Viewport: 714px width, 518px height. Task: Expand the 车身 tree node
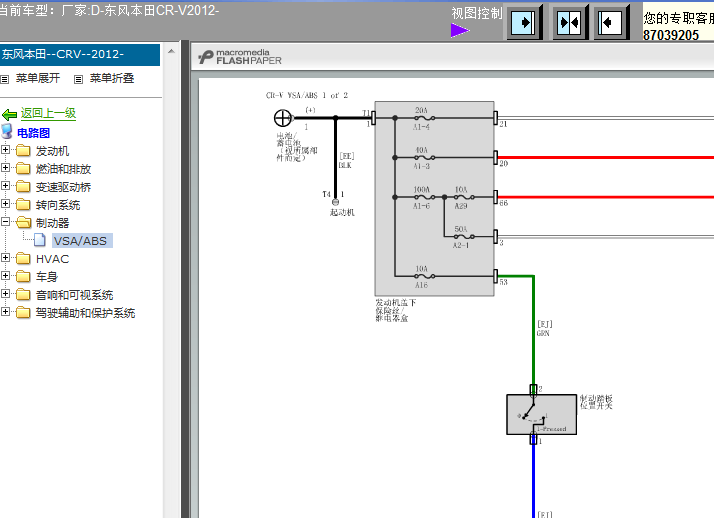(5, 275)
